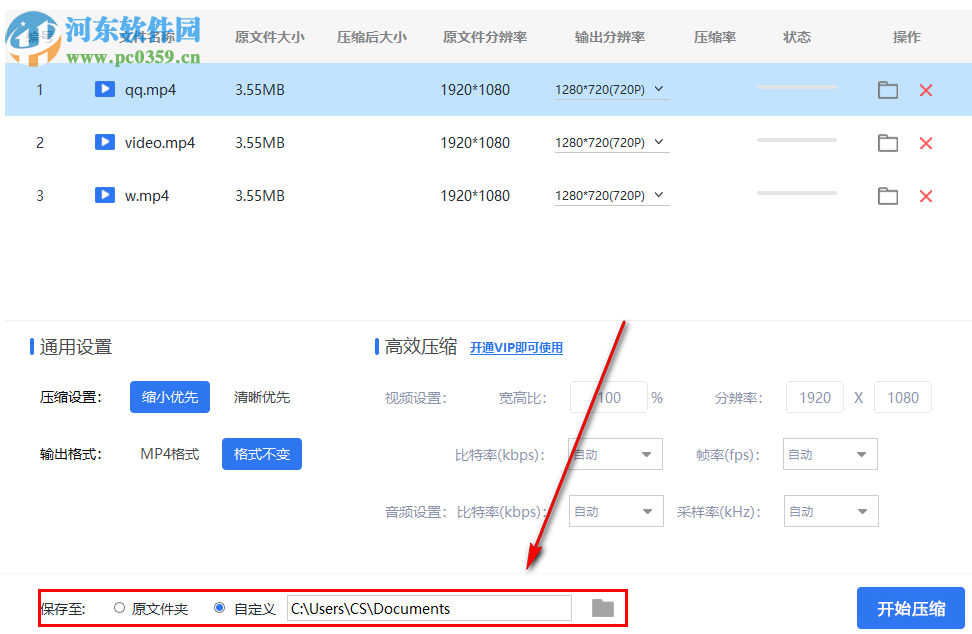The width and height of the screenshot is (972, 634).
Task: Open the output resolution dropdown for qq.mp4
Action: (610, 89)
